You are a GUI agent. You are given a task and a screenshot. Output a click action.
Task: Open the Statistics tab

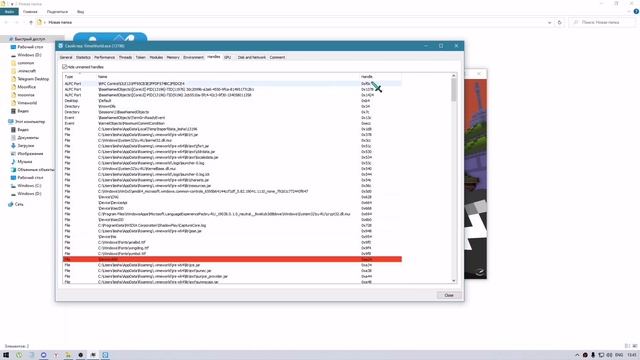pyautogui.click(x=83, y=58)
